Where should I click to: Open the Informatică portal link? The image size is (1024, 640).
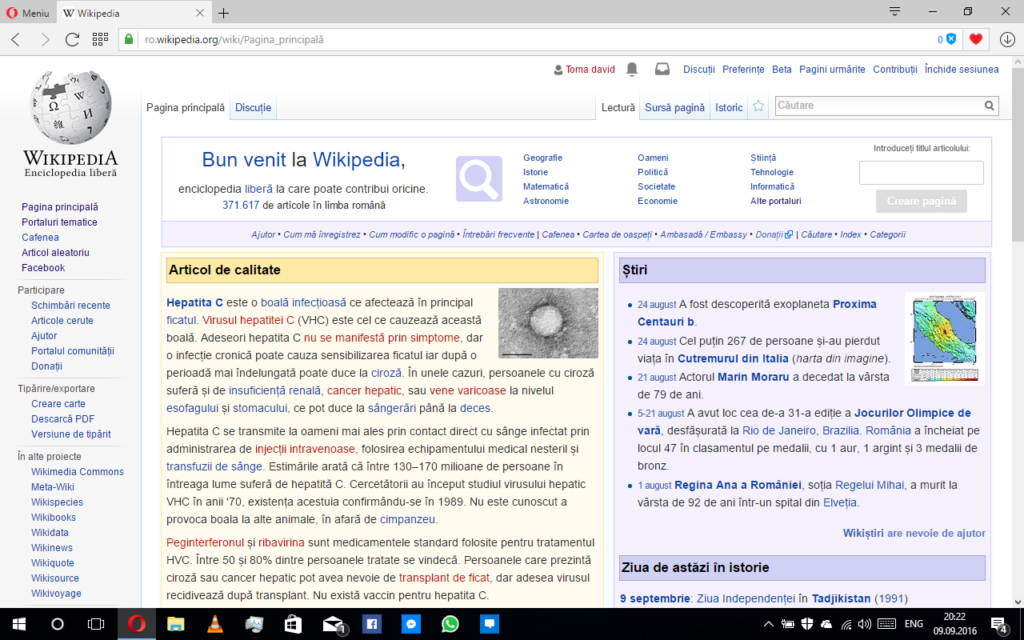point(772,186)
